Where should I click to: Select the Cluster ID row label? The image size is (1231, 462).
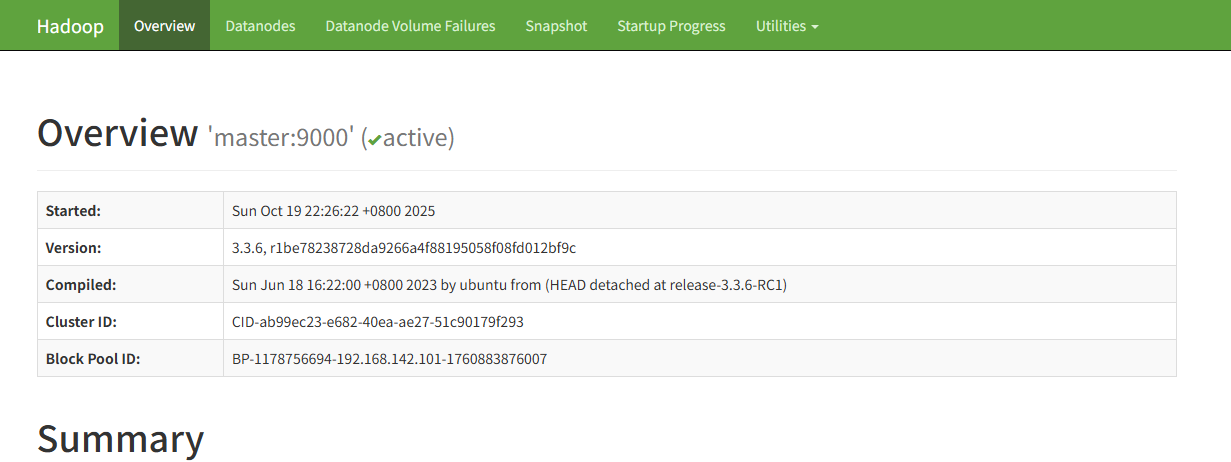coord(83,322)
